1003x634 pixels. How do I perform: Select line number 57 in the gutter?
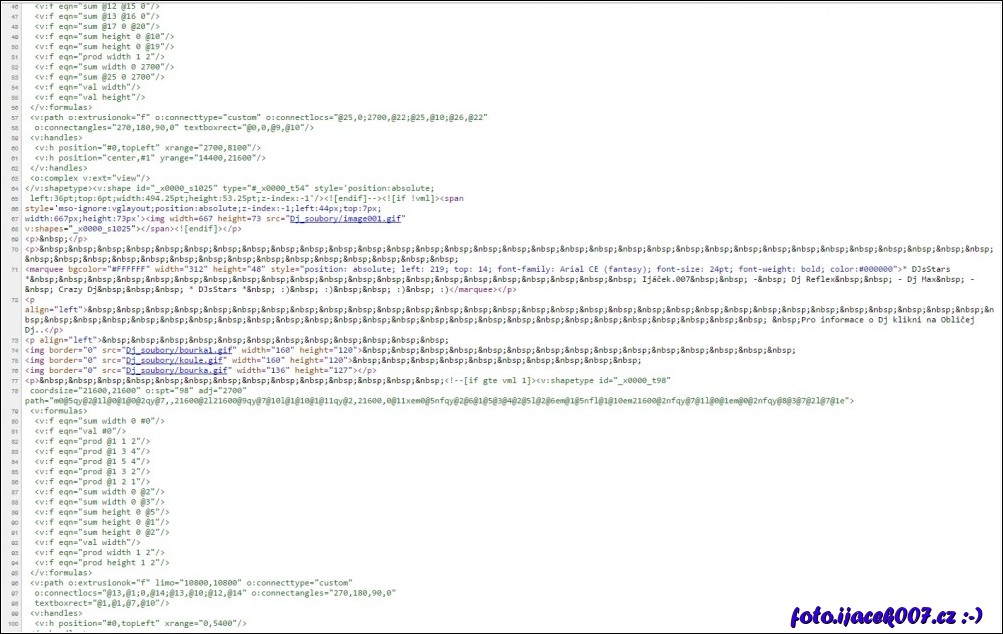(14, 117)
